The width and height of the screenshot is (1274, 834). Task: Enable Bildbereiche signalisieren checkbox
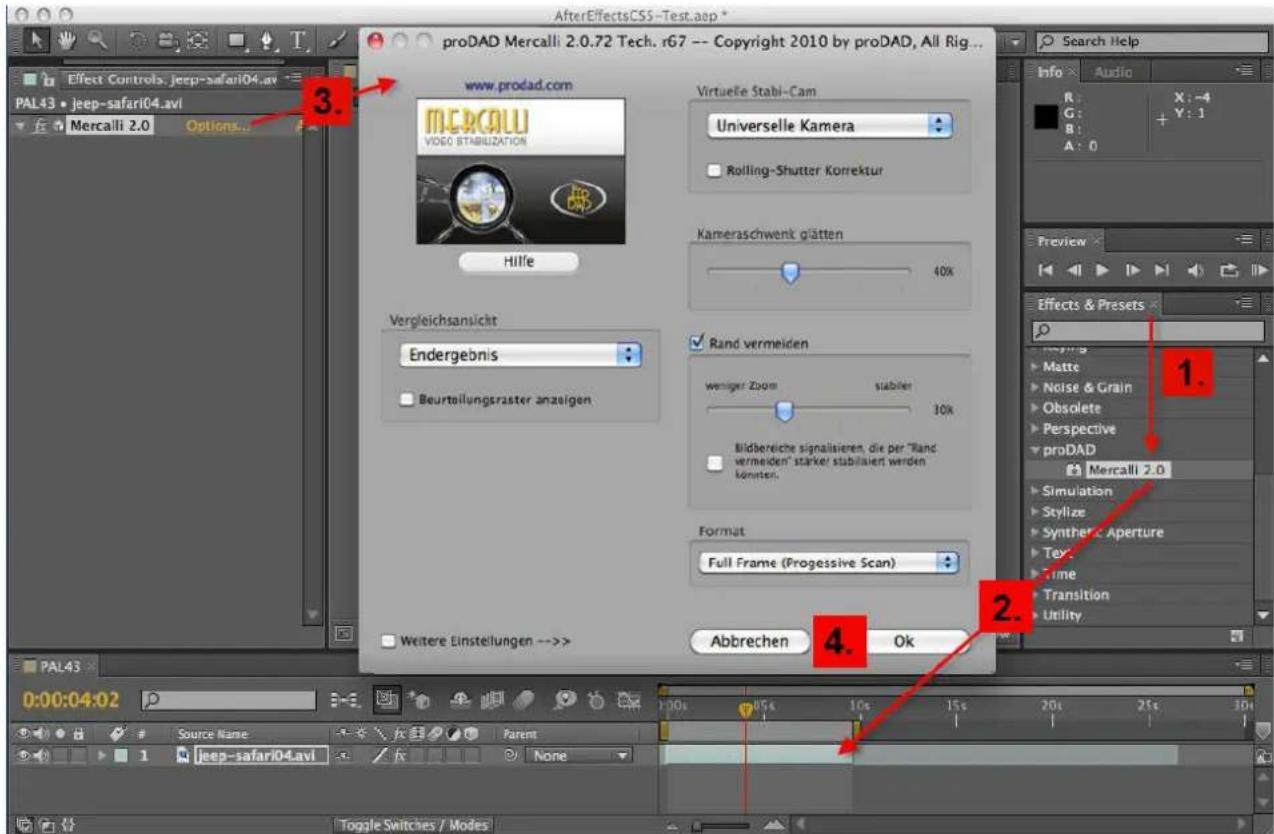tap(714, 461)
